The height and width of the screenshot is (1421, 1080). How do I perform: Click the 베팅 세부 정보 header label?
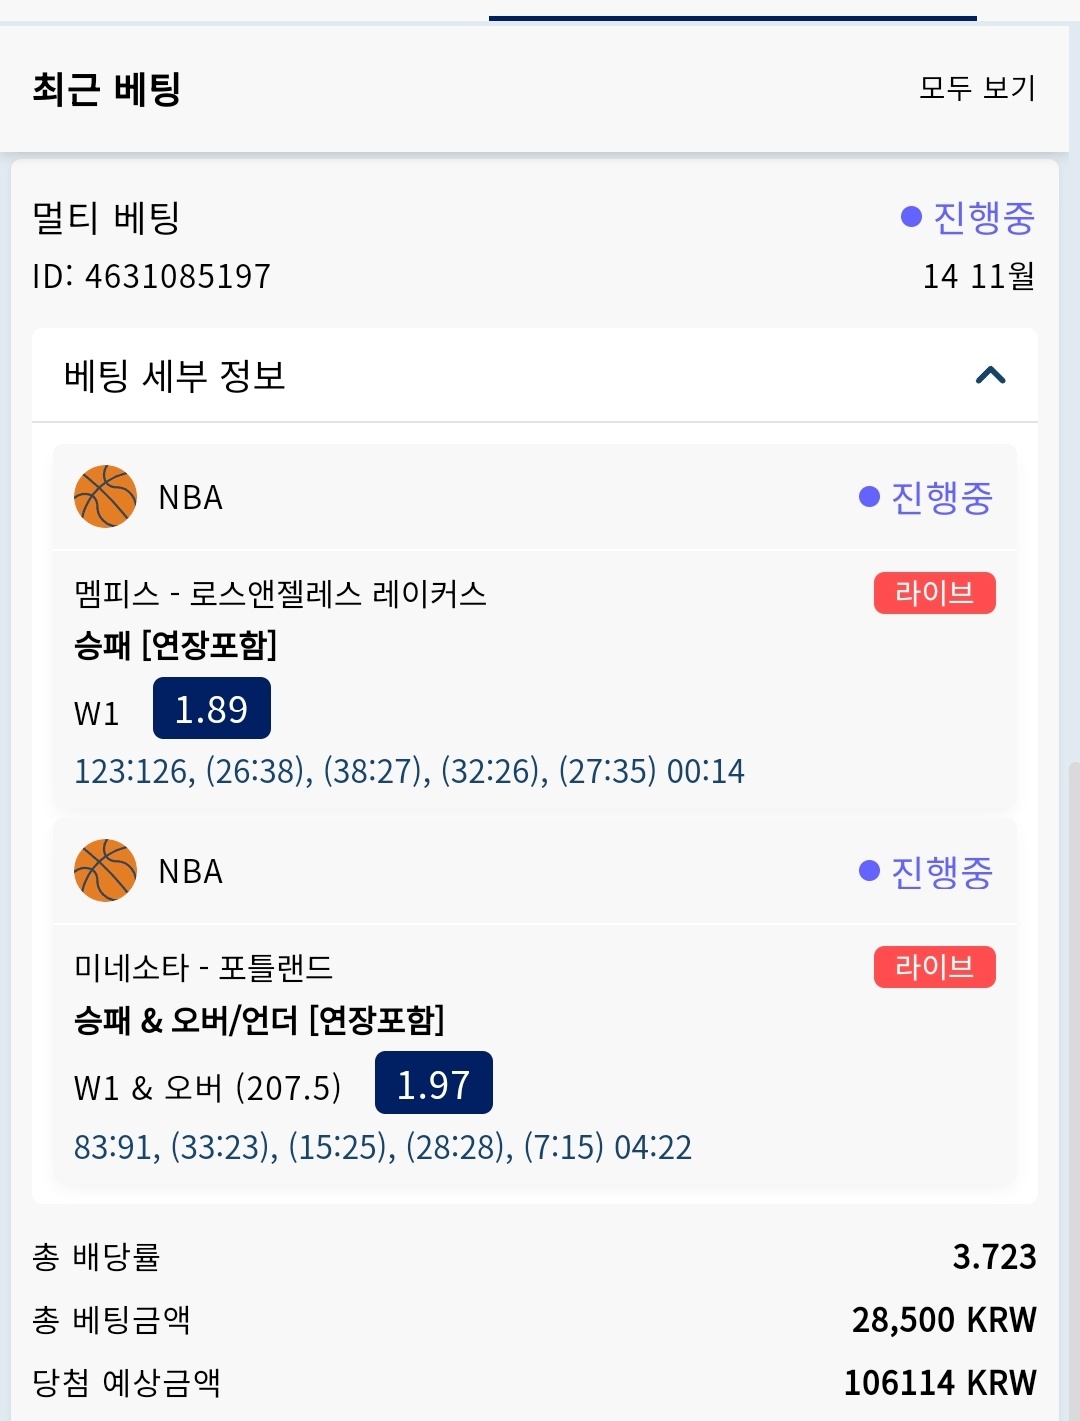(x=175, y=376)
